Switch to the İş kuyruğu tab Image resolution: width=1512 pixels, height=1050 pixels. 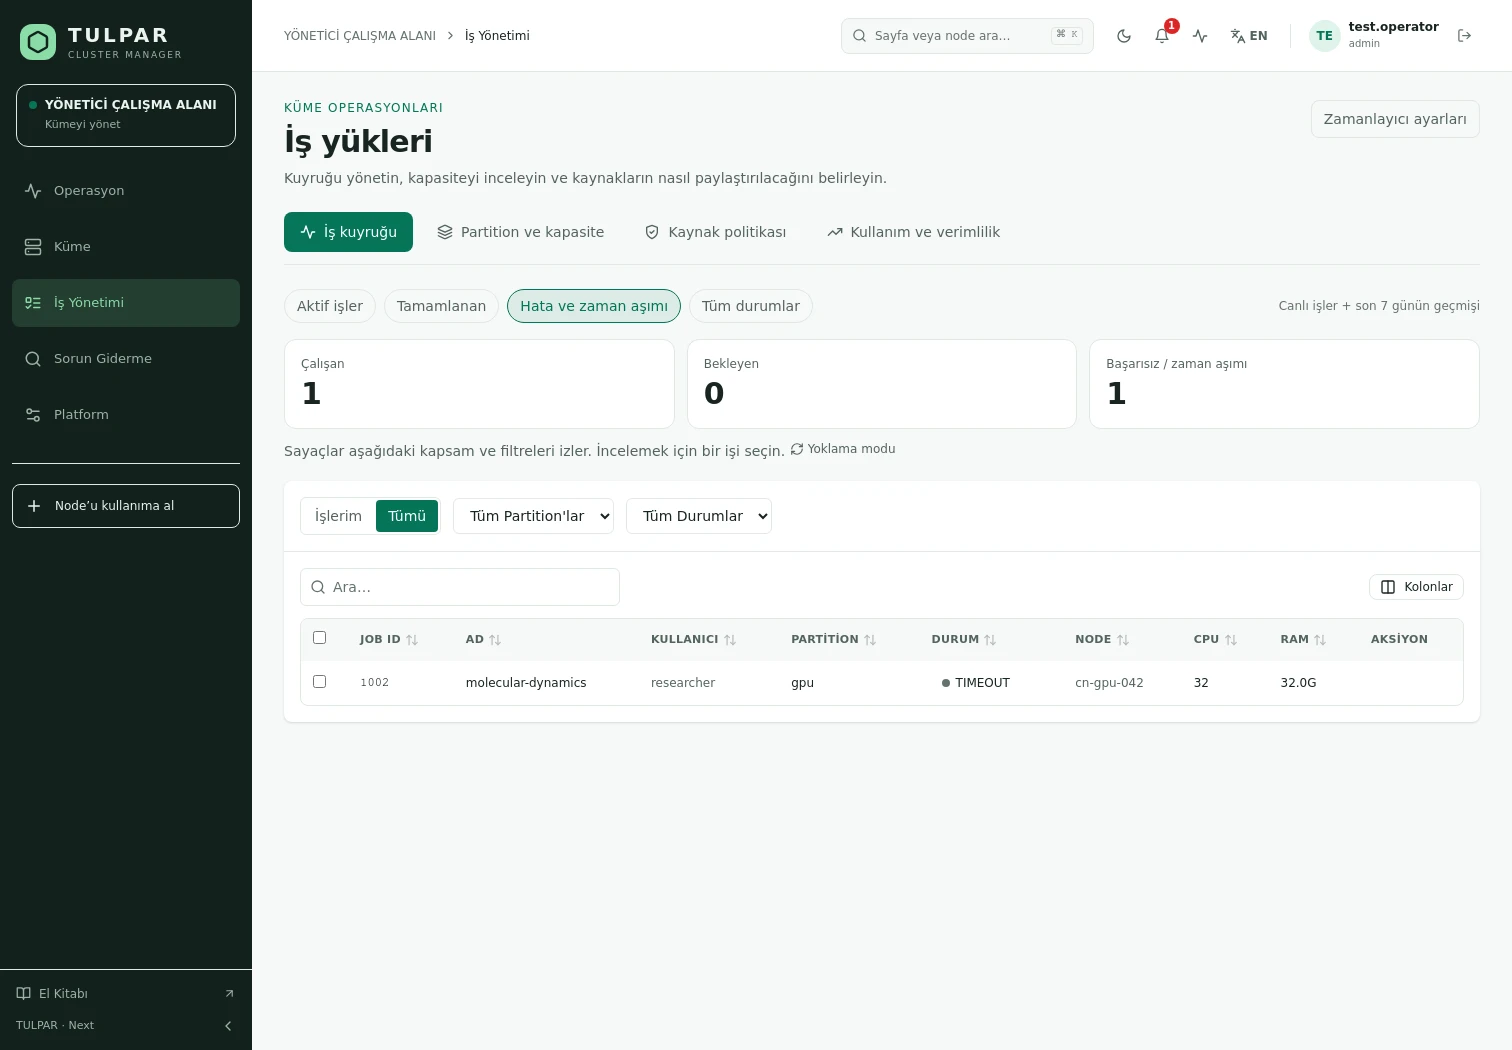[348, 232]
